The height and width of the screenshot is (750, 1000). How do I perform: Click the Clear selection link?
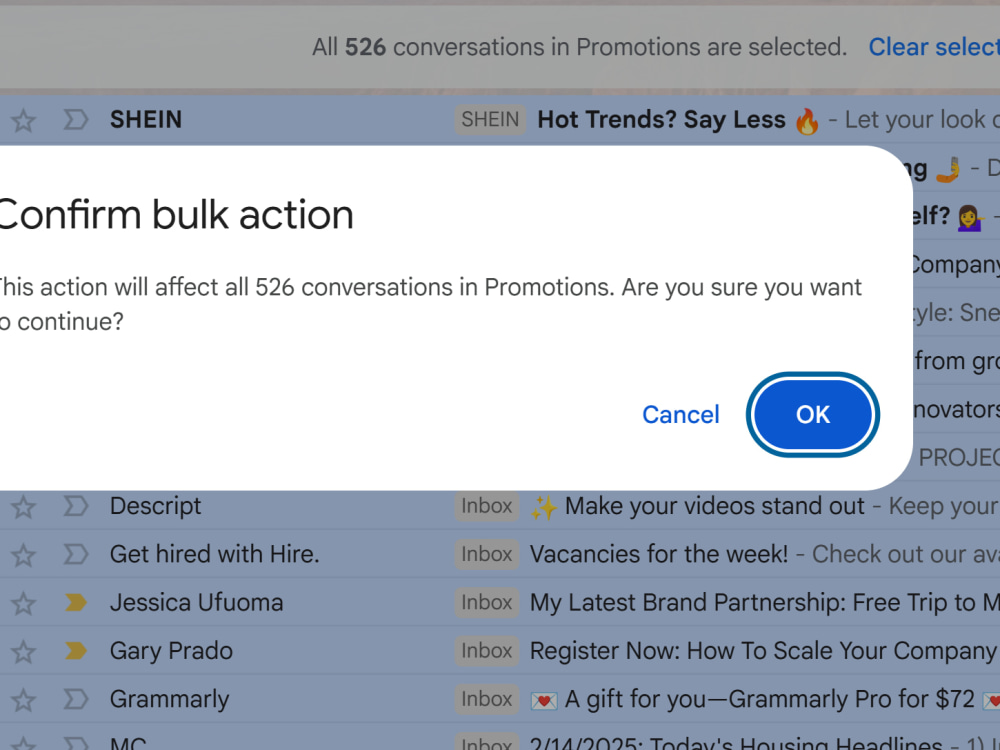(934, 47)
